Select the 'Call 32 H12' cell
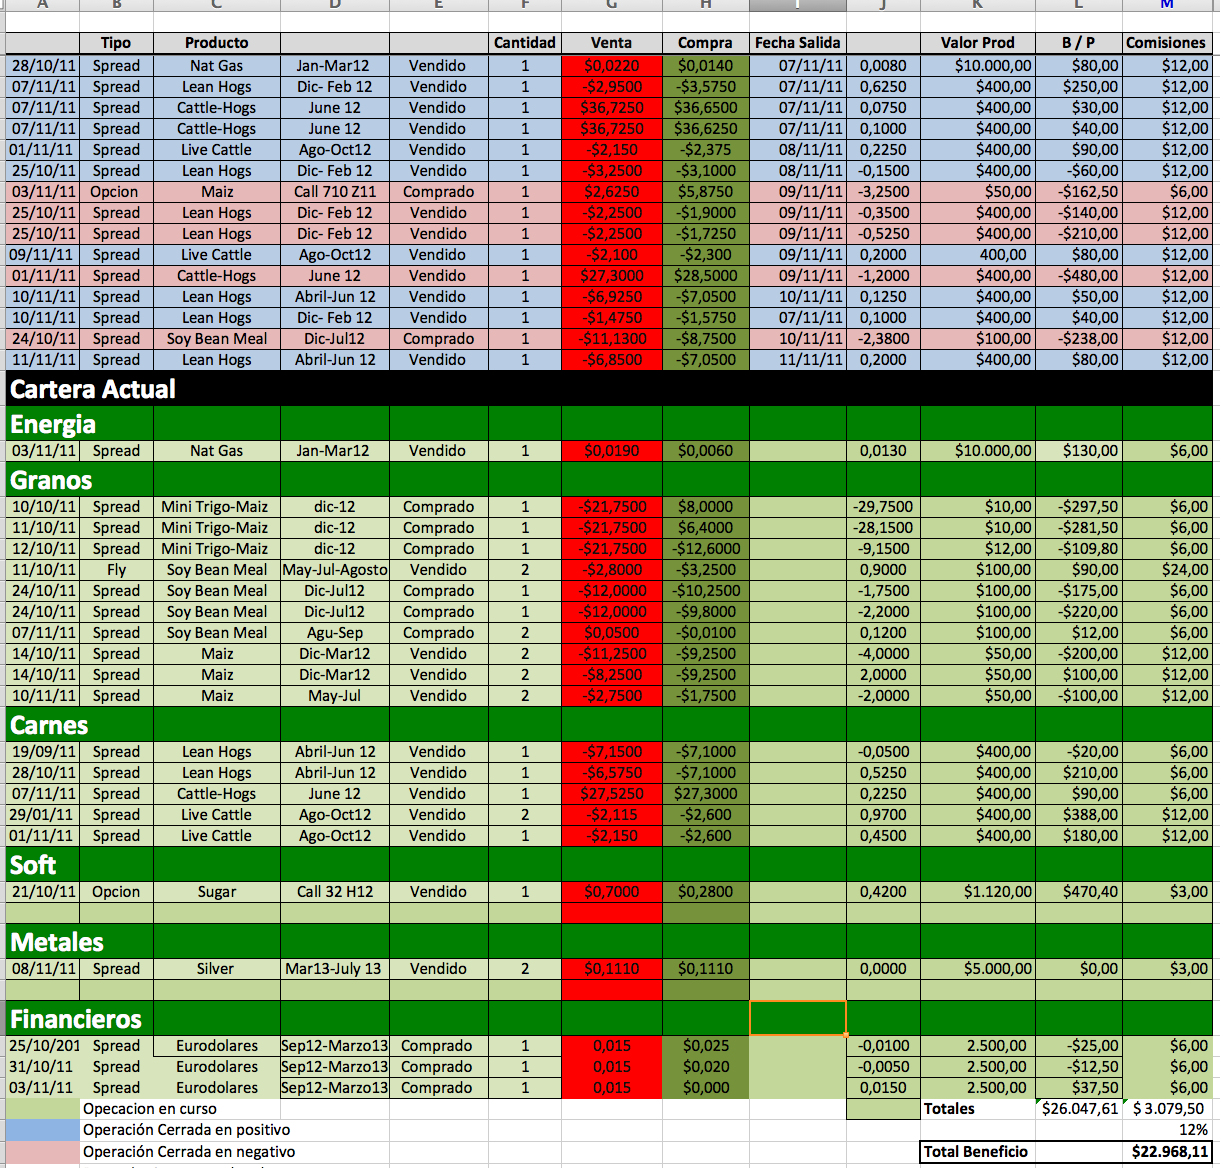The width and height of the screenshot is (1220, 1168). pyautogui.click(x=335, y=892)
